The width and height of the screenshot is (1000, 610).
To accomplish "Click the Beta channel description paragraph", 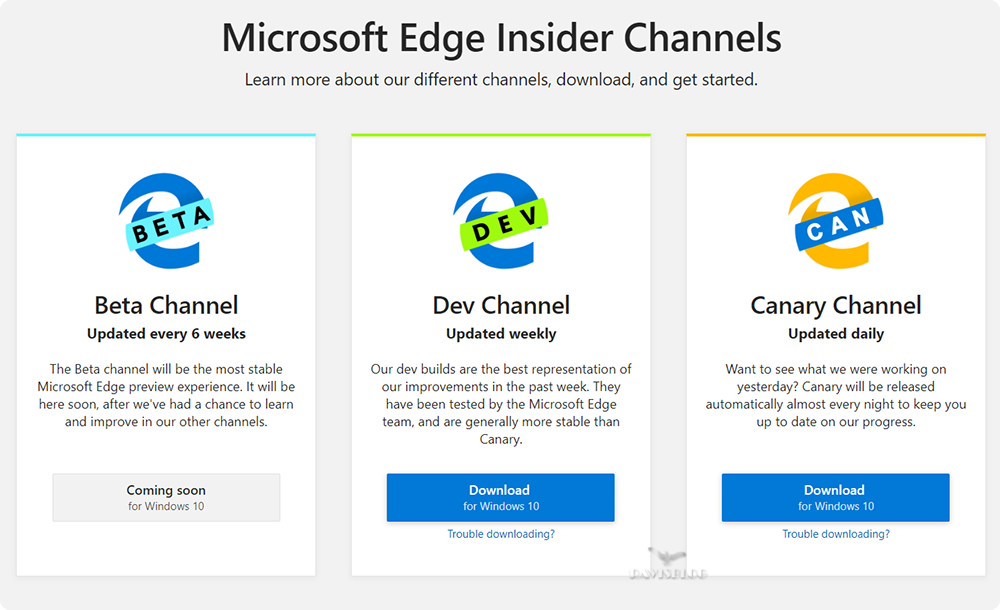I will coord(166,395).
